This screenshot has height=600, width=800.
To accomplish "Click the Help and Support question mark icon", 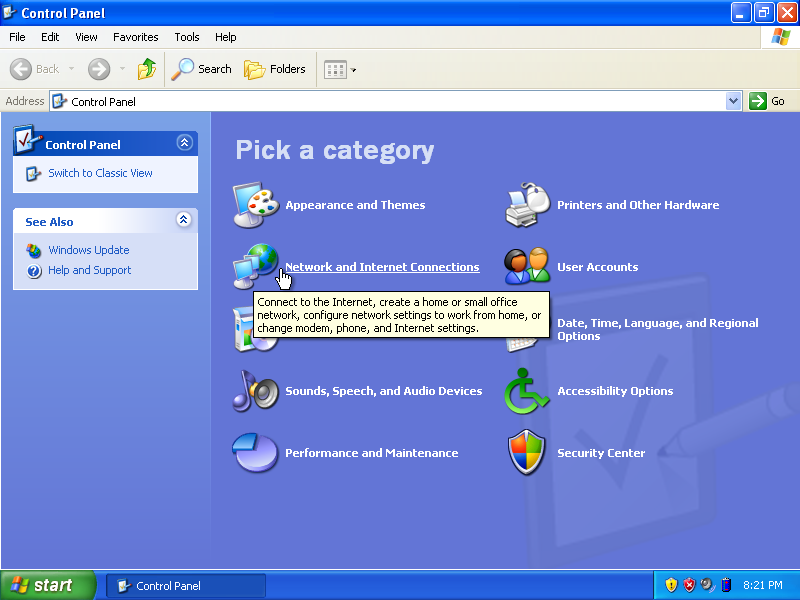I will point(34,270).
